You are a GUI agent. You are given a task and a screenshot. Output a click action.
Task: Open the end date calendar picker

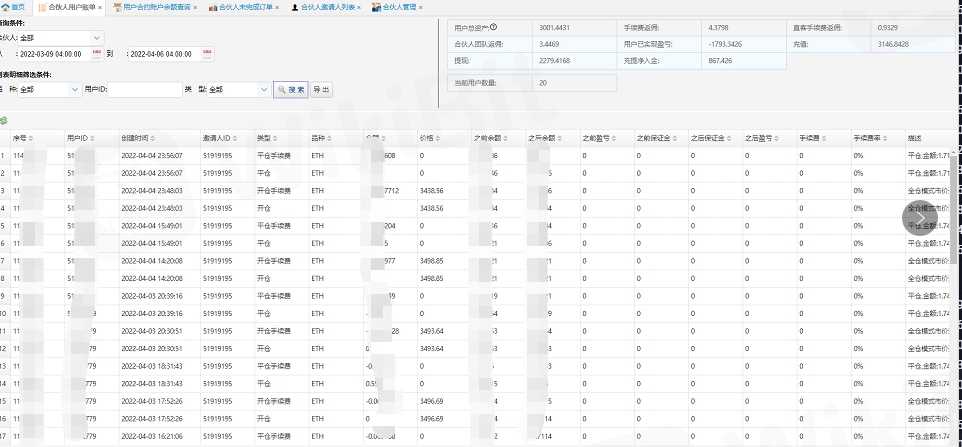[x=207, y=54]
